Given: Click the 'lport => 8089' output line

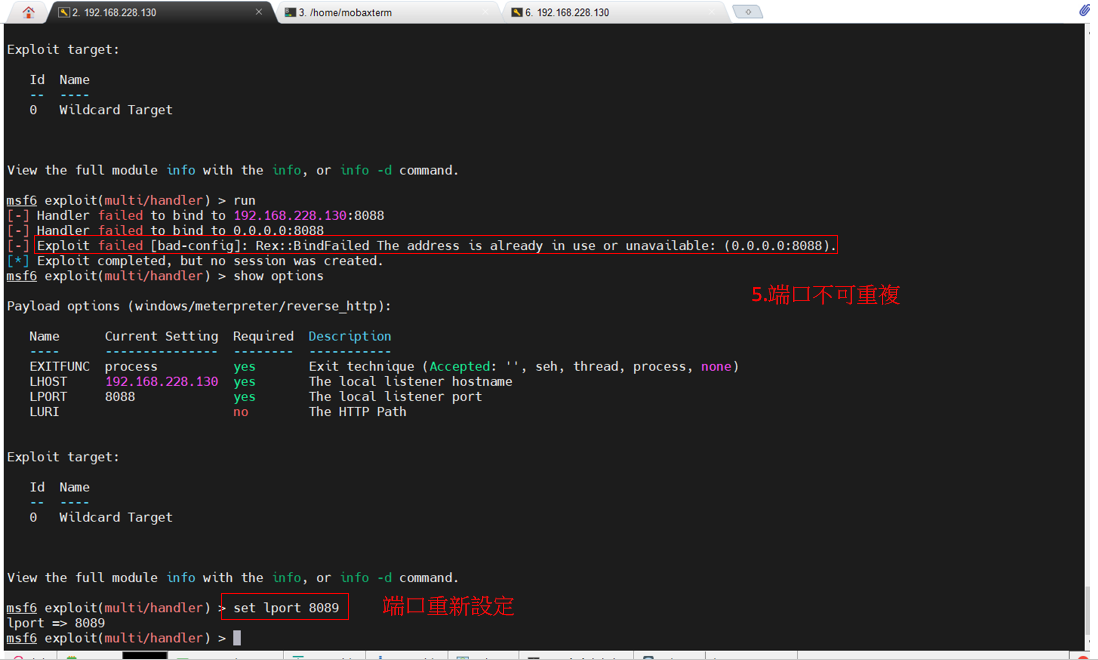Looking at the screenshot, I should pyautogui.click(x=56, y=623).
